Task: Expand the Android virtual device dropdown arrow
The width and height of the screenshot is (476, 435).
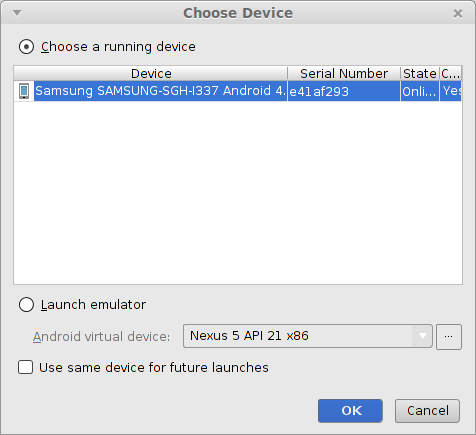Action: (x=422, y=336)
